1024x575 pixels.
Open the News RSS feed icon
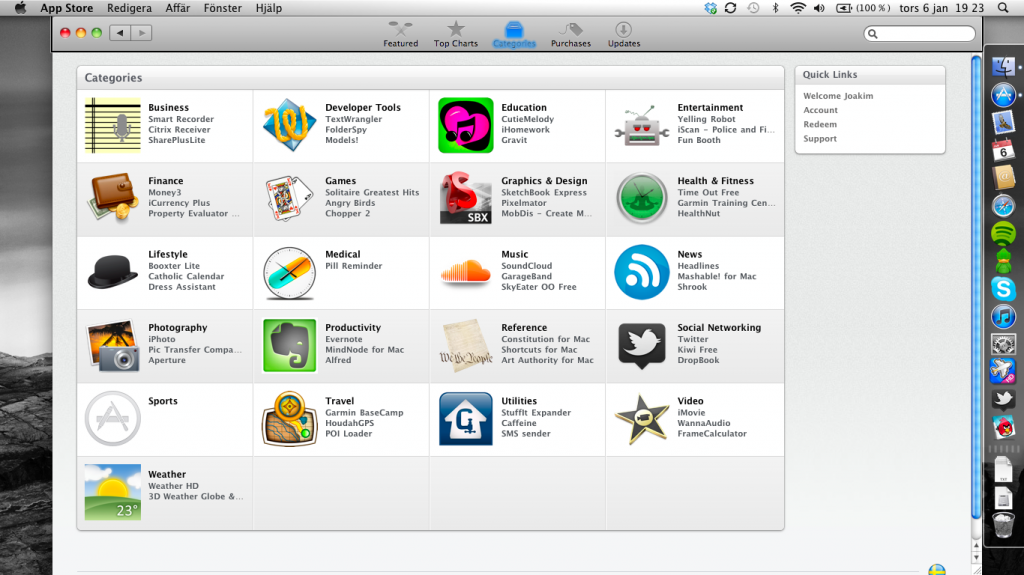tap(642, 272)
